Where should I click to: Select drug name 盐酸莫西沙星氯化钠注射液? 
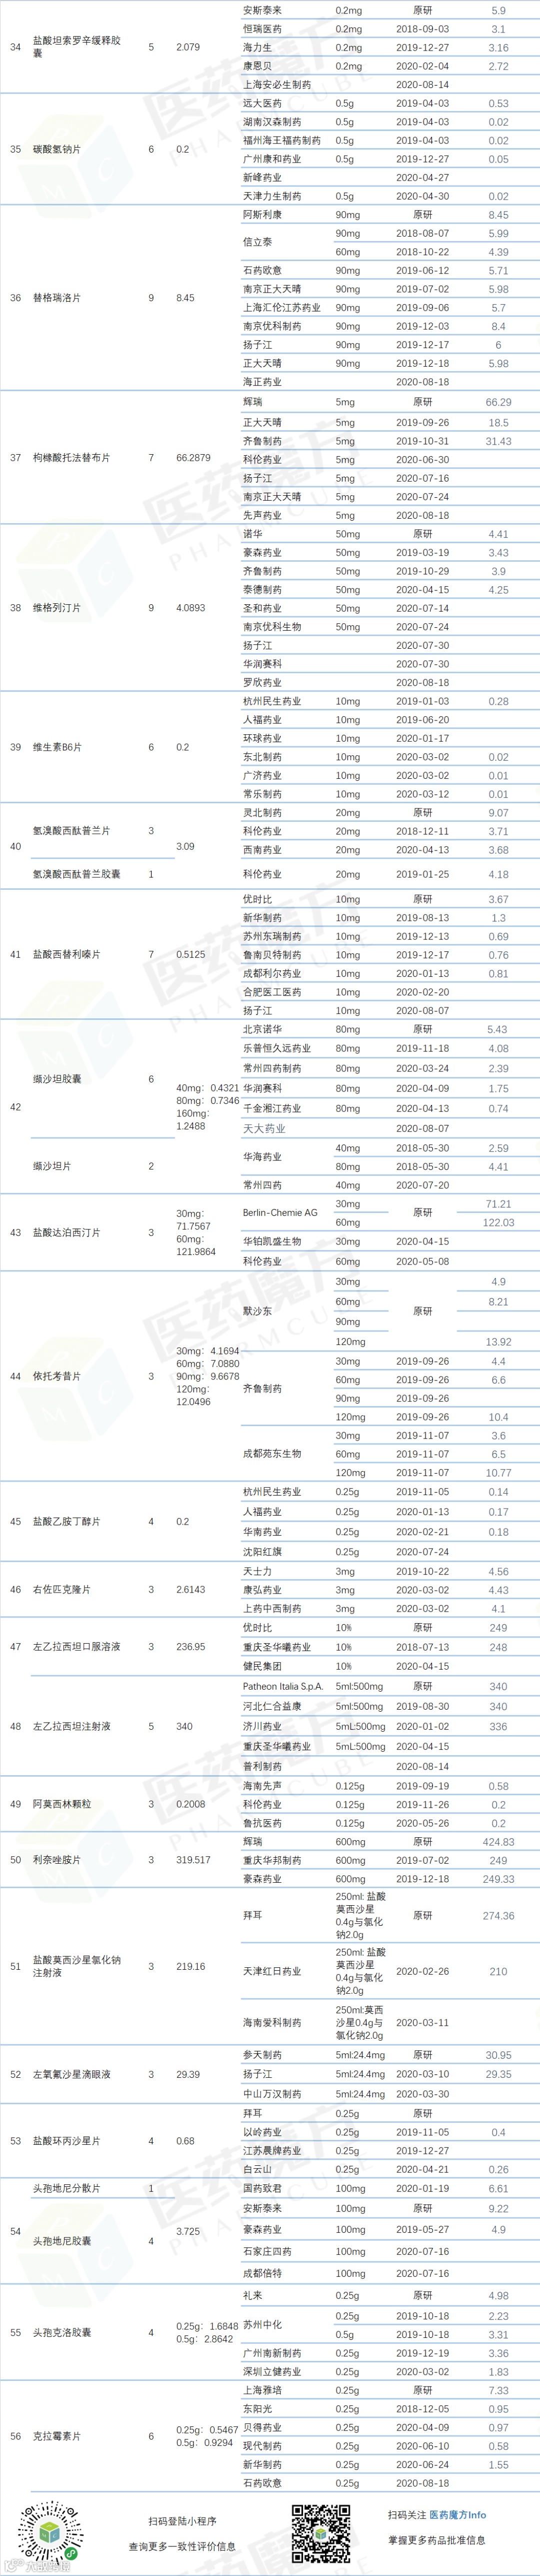[77, 1966]
